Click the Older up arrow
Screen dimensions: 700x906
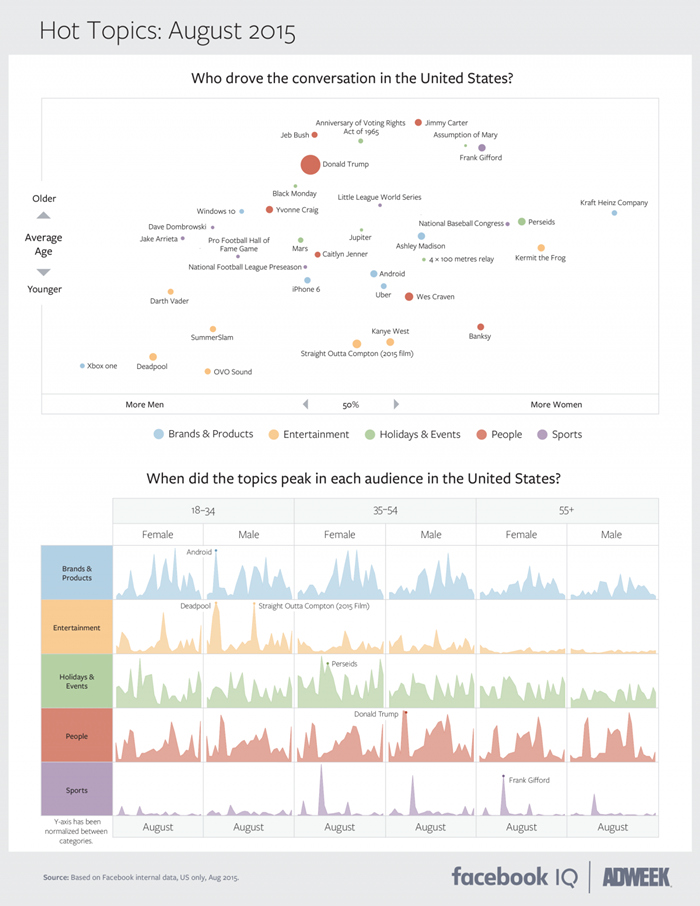44,216
